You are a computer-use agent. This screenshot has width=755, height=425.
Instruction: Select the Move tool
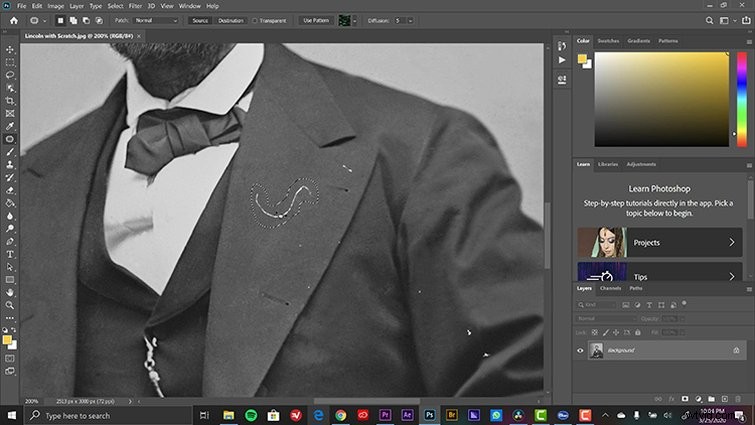pos(10,50)
